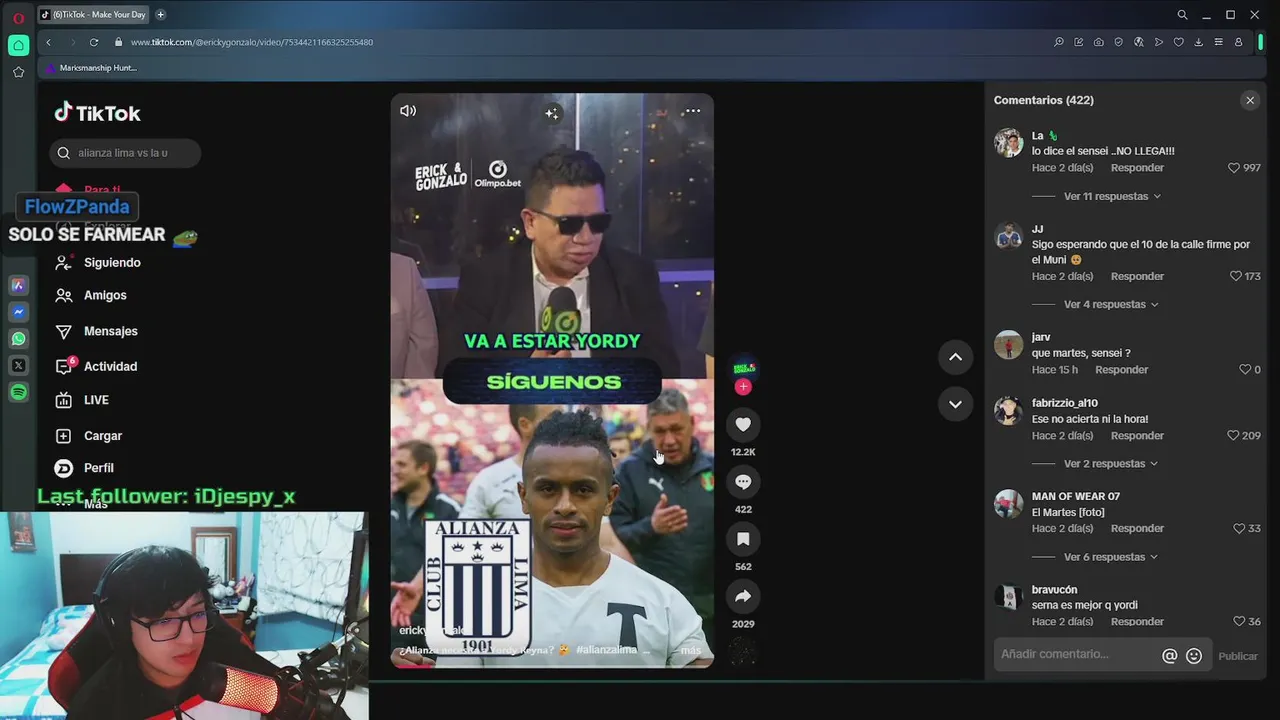Go to previous video with up arrow
The image size is (1280, 720).
click(955, 357)
